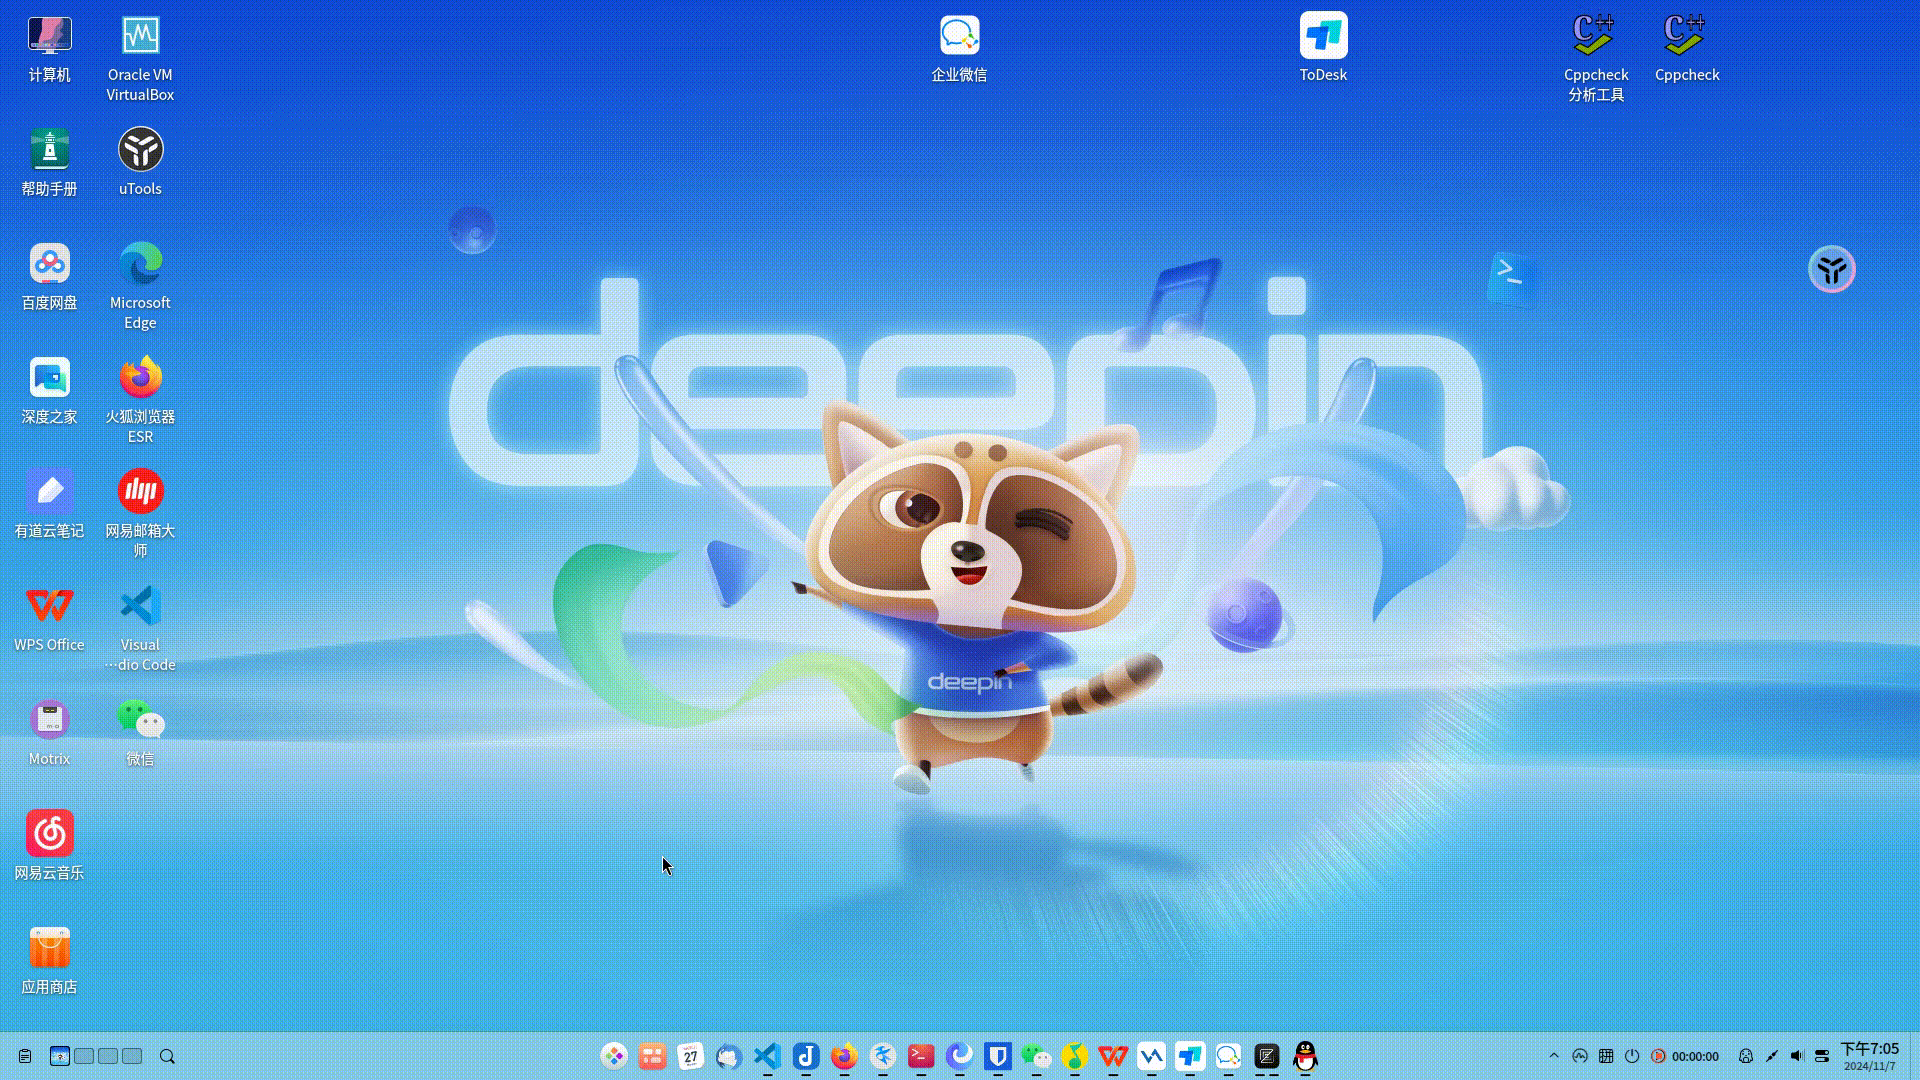Open Firefox from the dock
This screenshot has height=1080, width=1920.
point(844,1056)
